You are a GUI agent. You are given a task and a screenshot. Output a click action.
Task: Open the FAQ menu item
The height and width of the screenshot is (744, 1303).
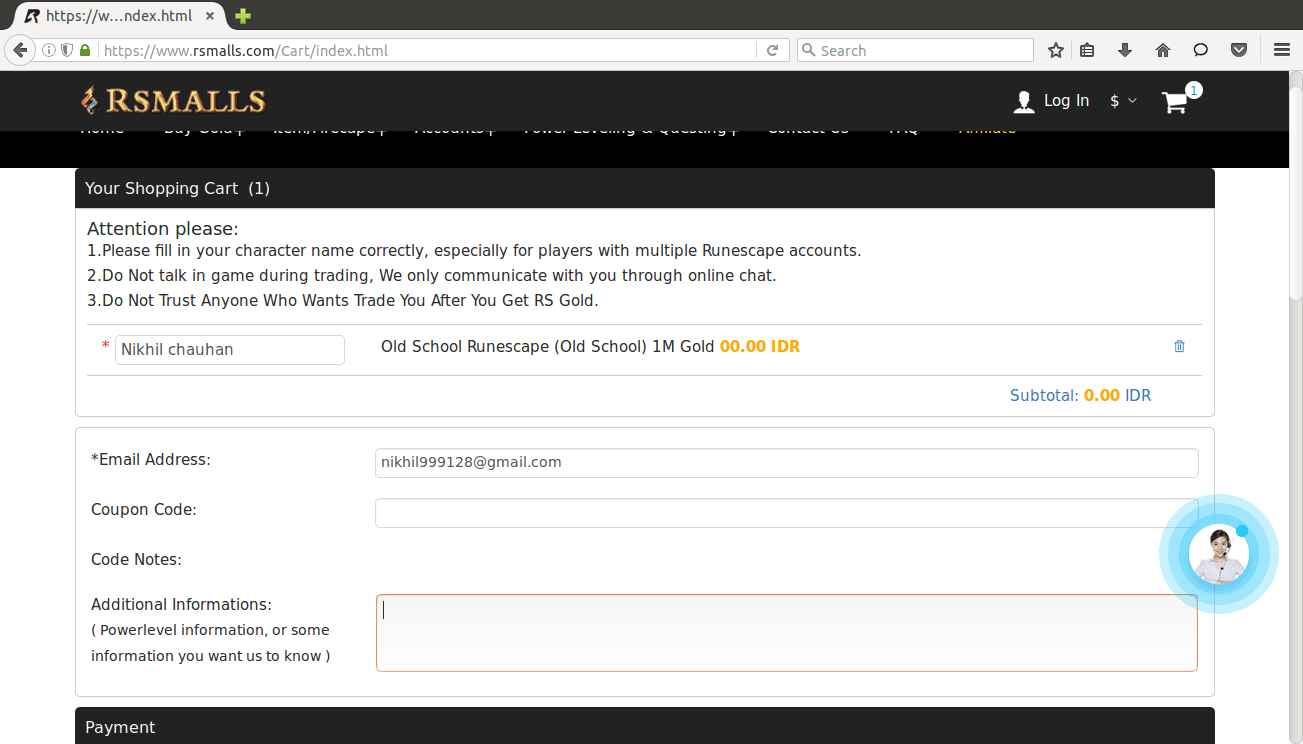pyautogui.click(x=902, y=128)
